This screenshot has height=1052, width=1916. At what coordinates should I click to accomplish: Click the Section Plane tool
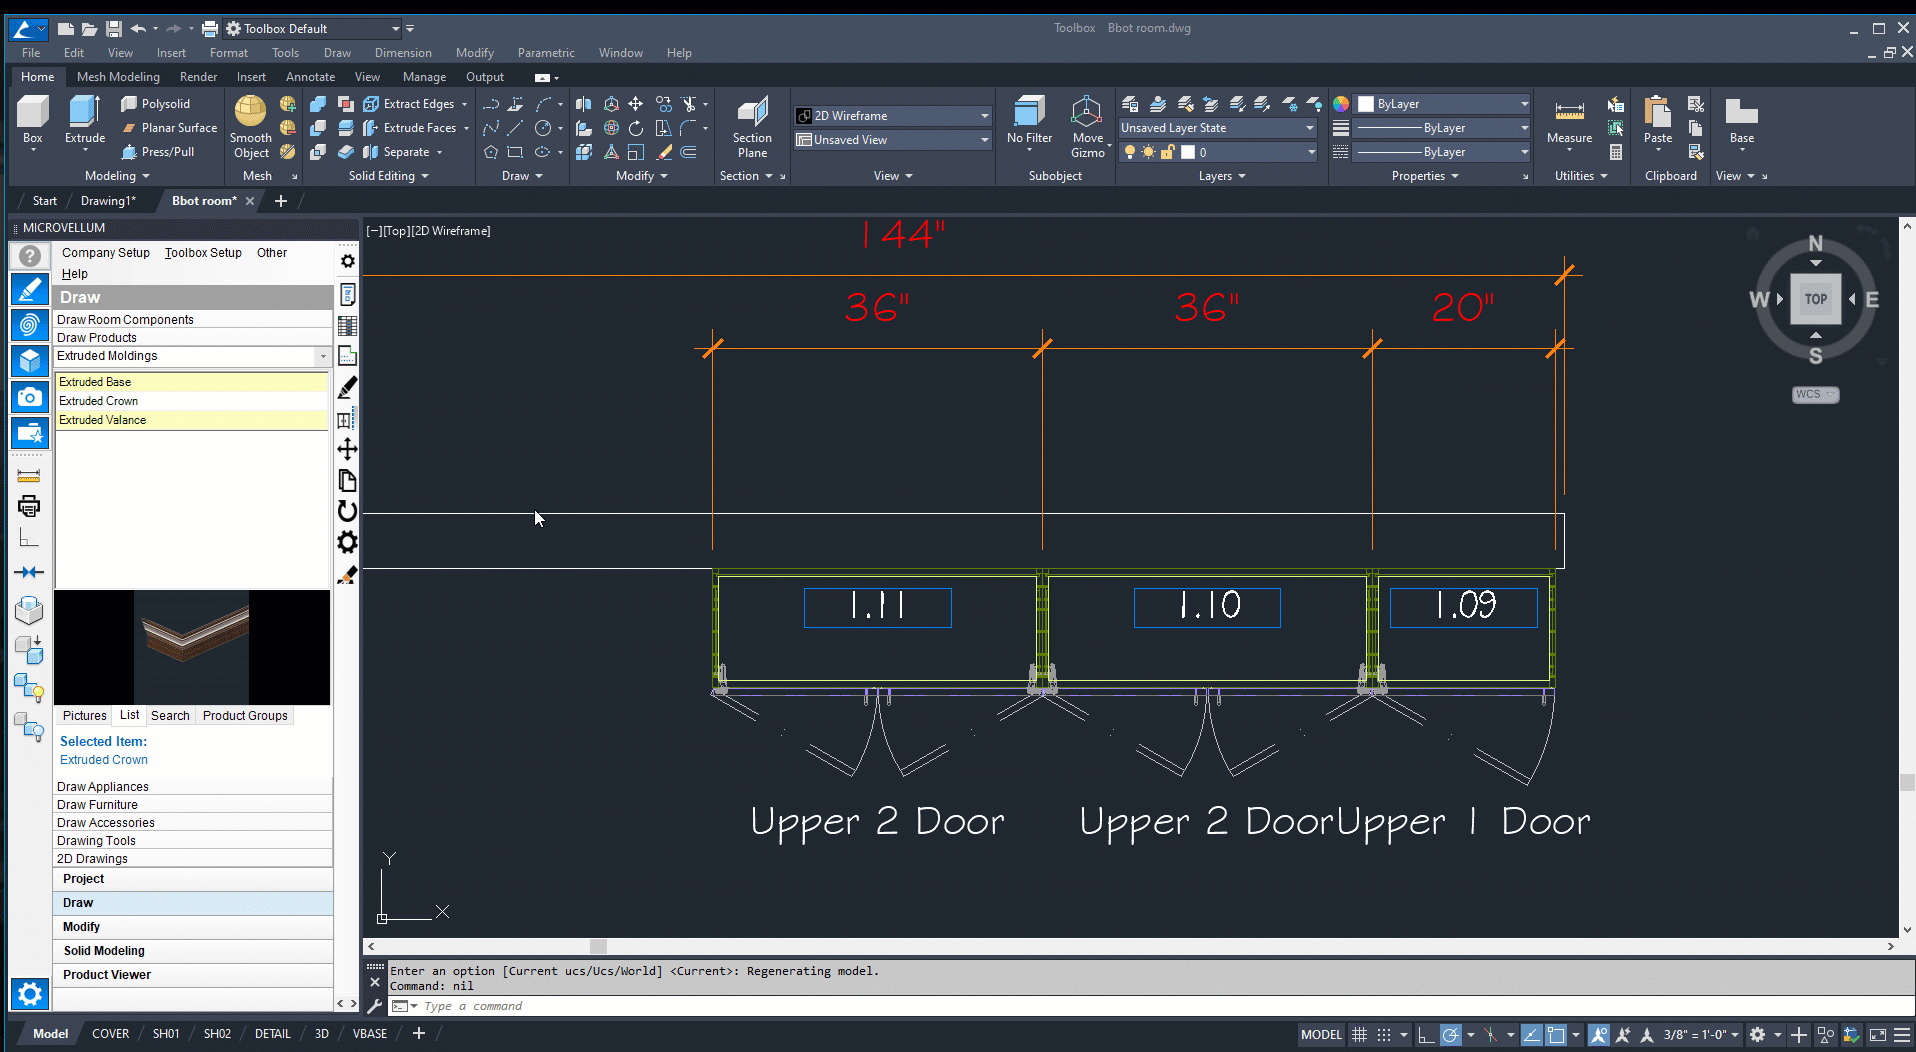coord(751,125)
